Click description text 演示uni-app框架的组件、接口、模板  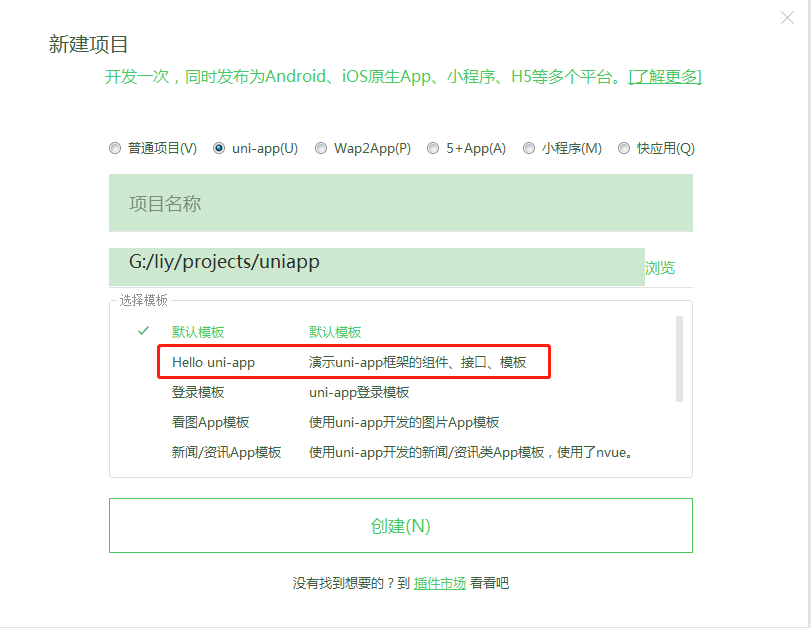[x=417, y=362]
